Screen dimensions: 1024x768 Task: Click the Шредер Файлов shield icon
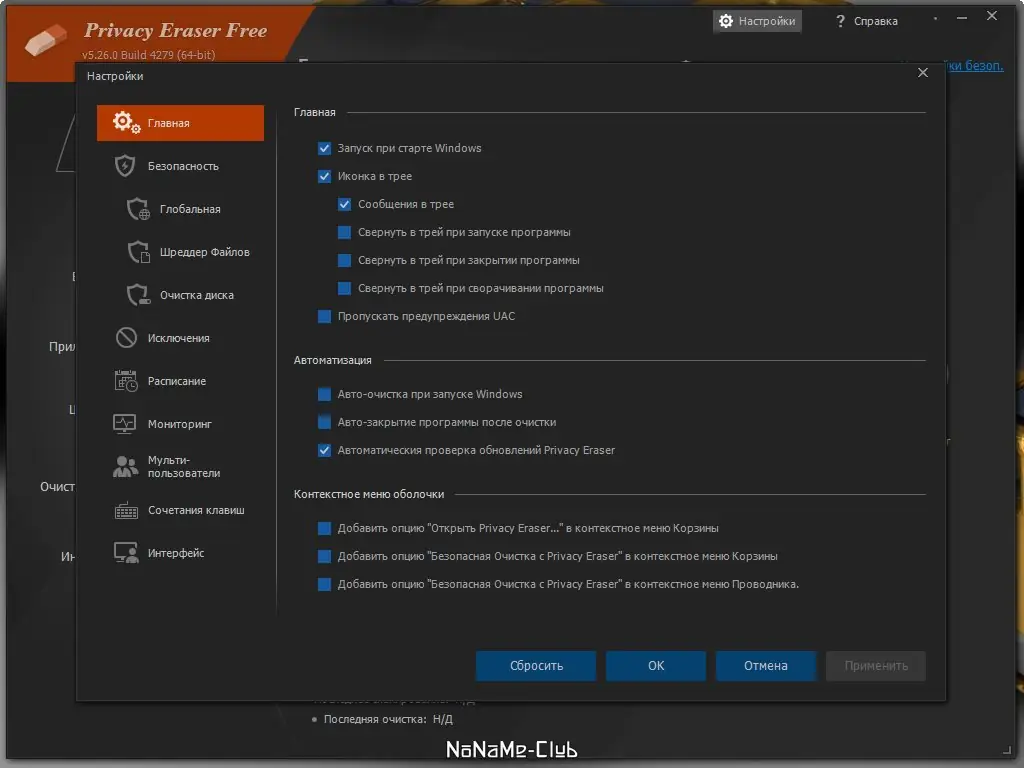tap(138, 252)
